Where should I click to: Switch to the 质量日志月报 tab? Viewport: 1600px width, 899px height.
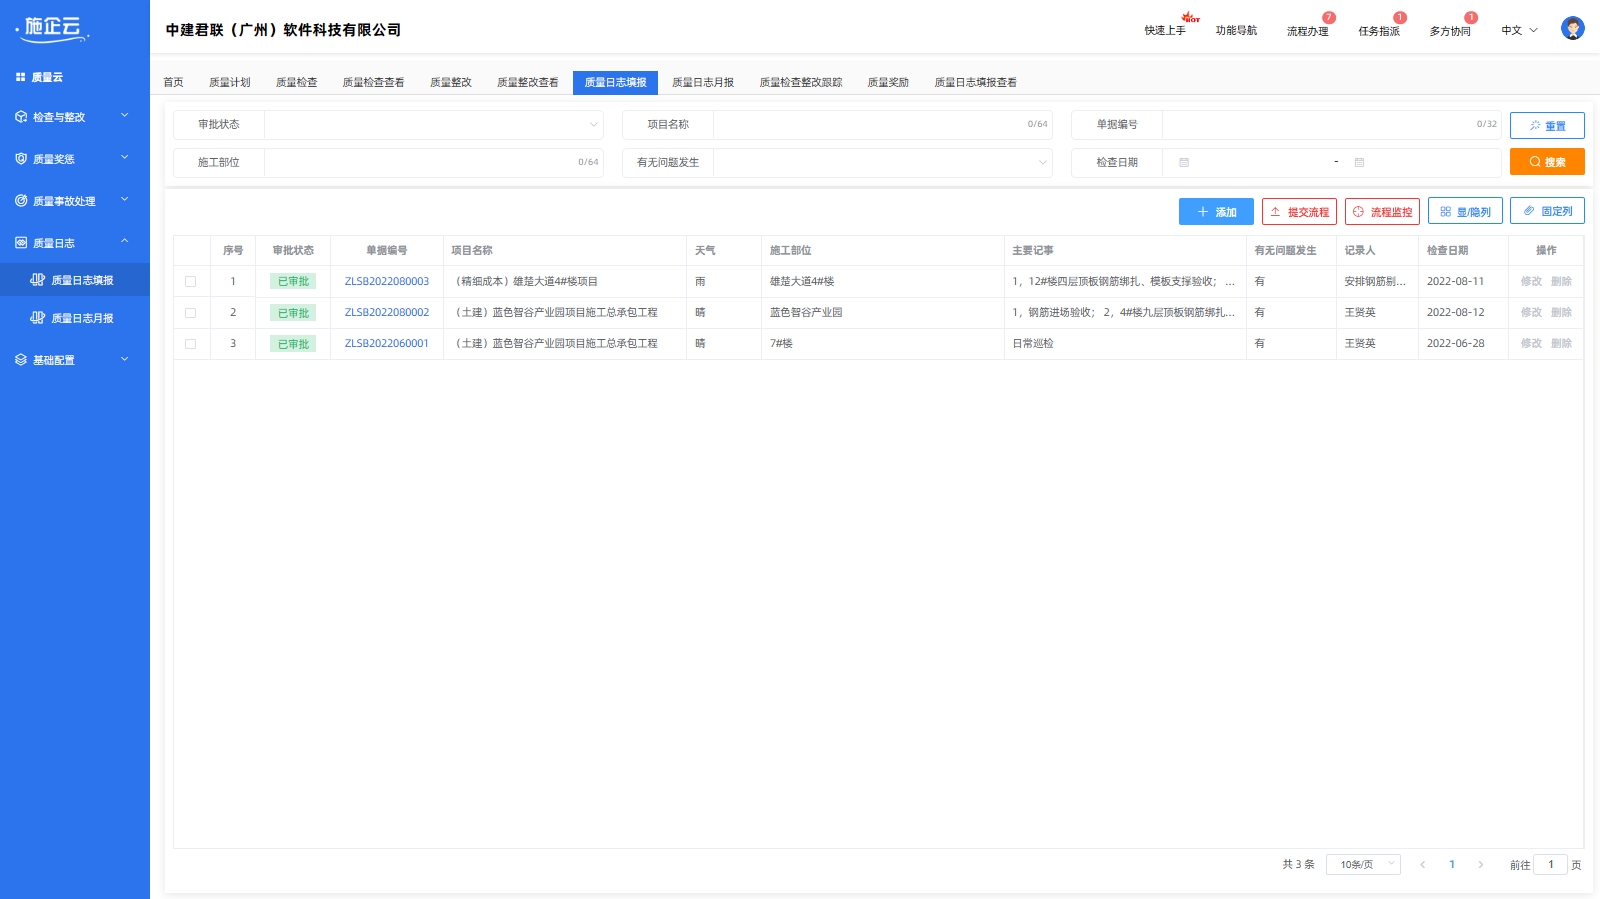click(x=702, y=83)
